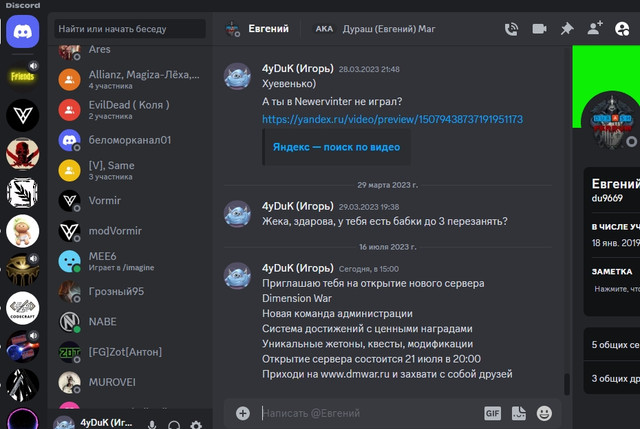
Task: Click the chat scrollbar thumb
Action: pyautogui.click(x=567, y=384)
